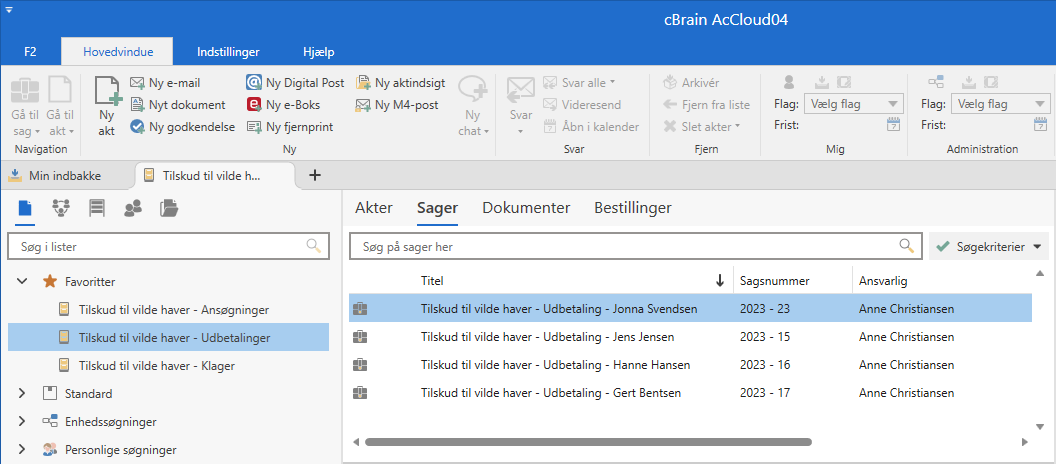Image resolution: width=1056 pixels, height=464 pixels.
Task: Switch to the folder list view icon
Action: (x=169, y=208)
